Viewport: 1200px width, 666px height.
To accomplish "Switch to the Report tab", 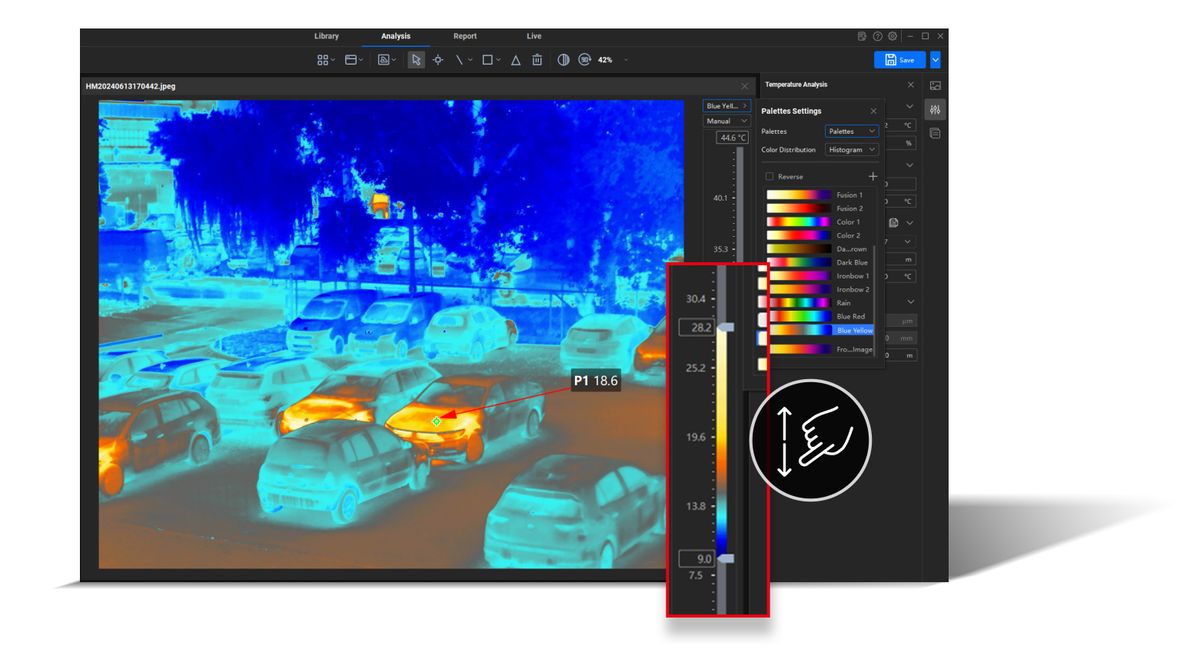I will 465,36.
